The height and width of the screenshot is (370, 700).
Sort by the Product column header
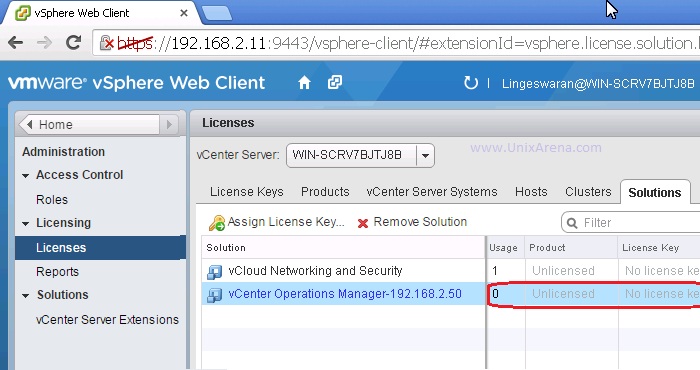tap(572, 248)
